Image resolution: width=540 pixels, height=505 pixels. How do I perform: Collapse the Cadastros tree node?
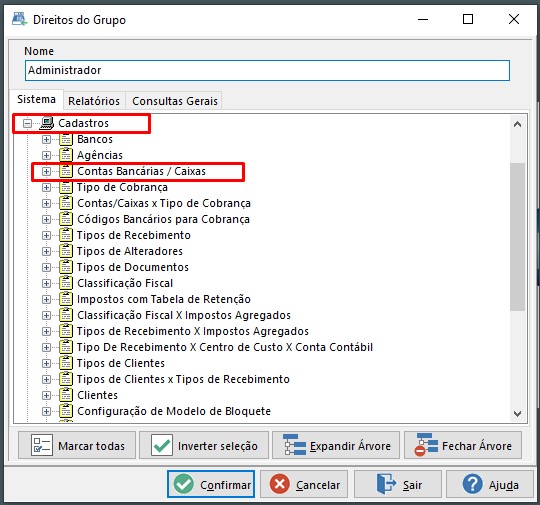click(28, 123)
